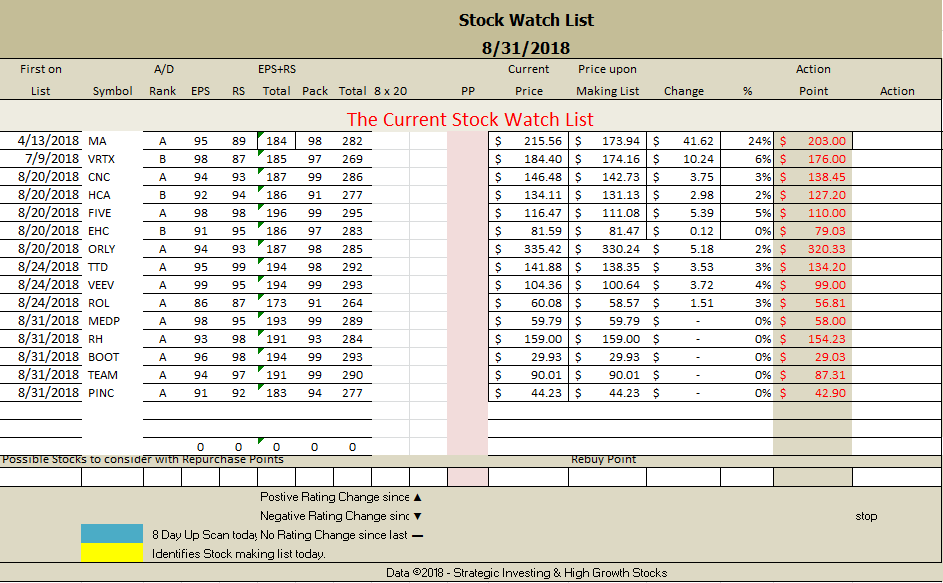Select the 'PP' column header
Screen dimensions: 943x583
(467, 91)
